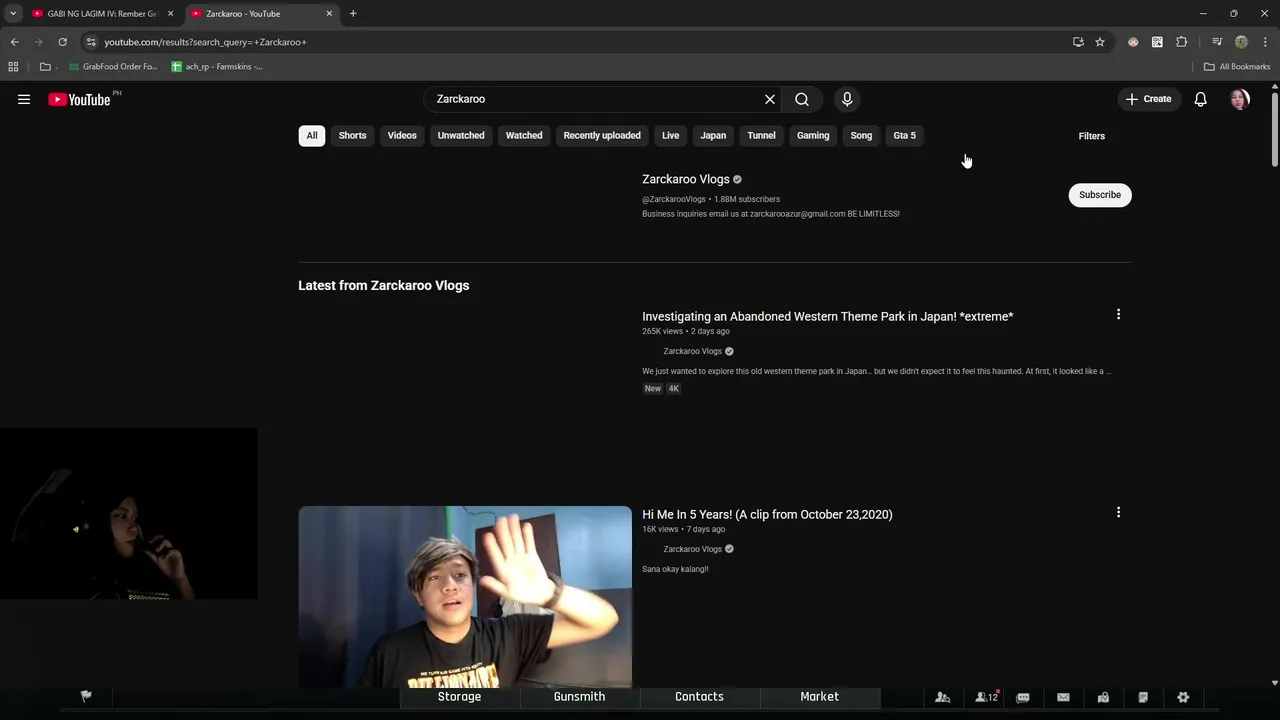Open the YouTube hamburger guide menu
The image size is (1280, 720).
click(x=24, y=99)
